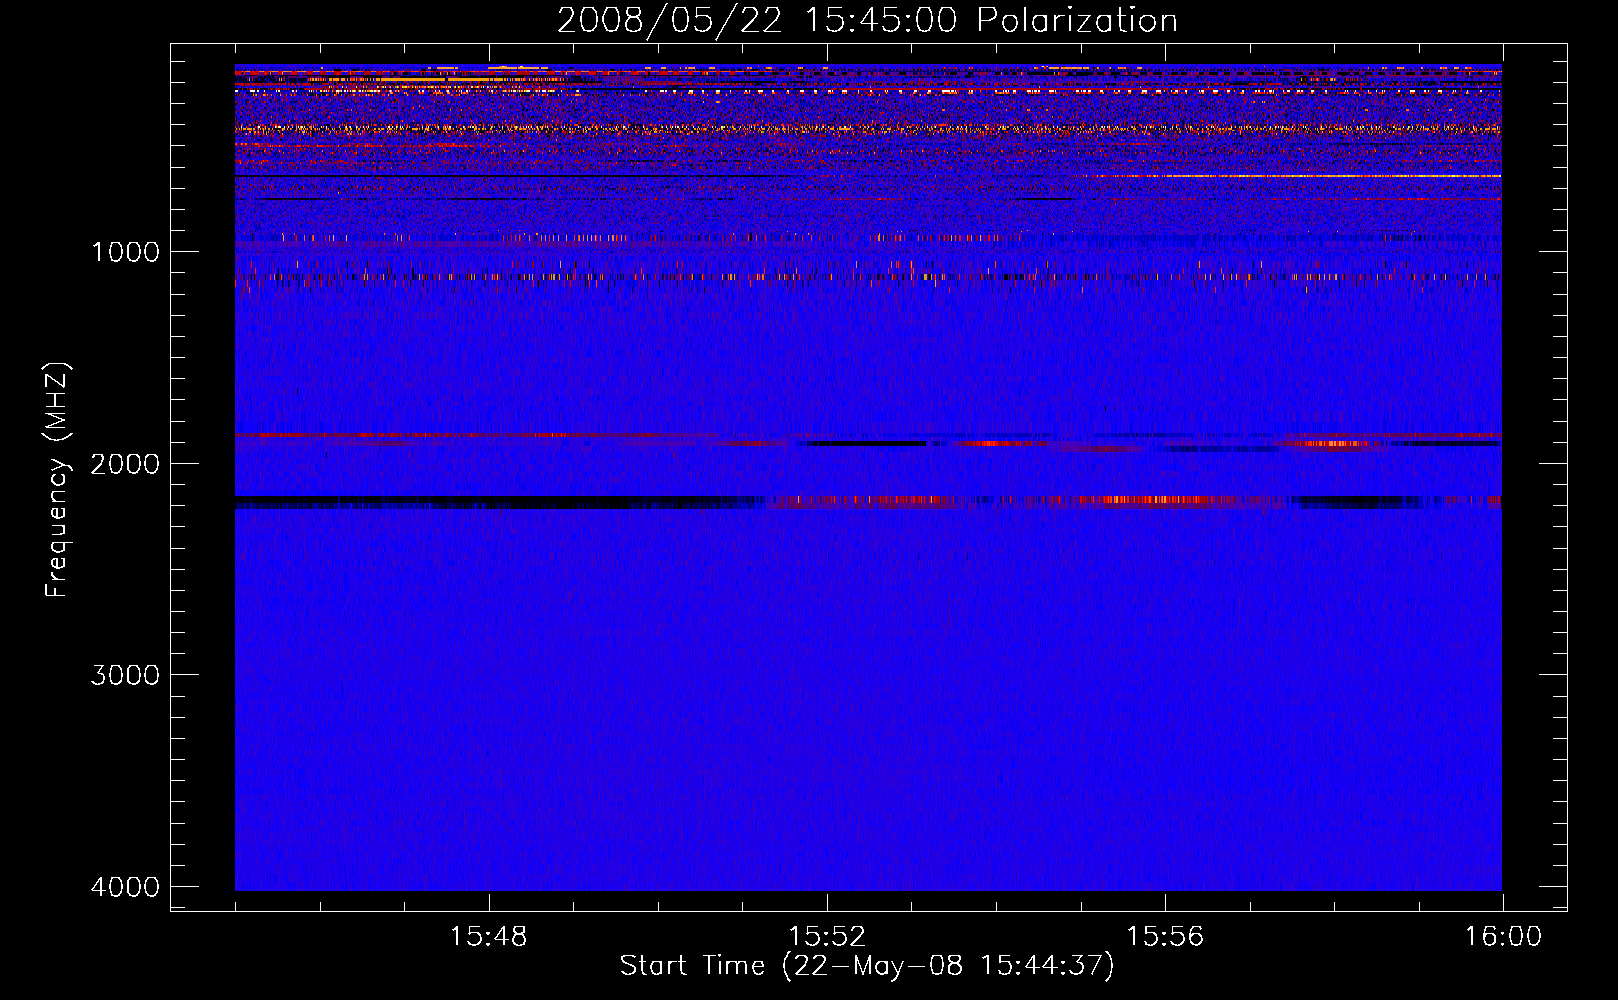Click the "Frequency (MHZ)" y-axis label
The image size is (1618, 1000).
(x=57, y=480)
